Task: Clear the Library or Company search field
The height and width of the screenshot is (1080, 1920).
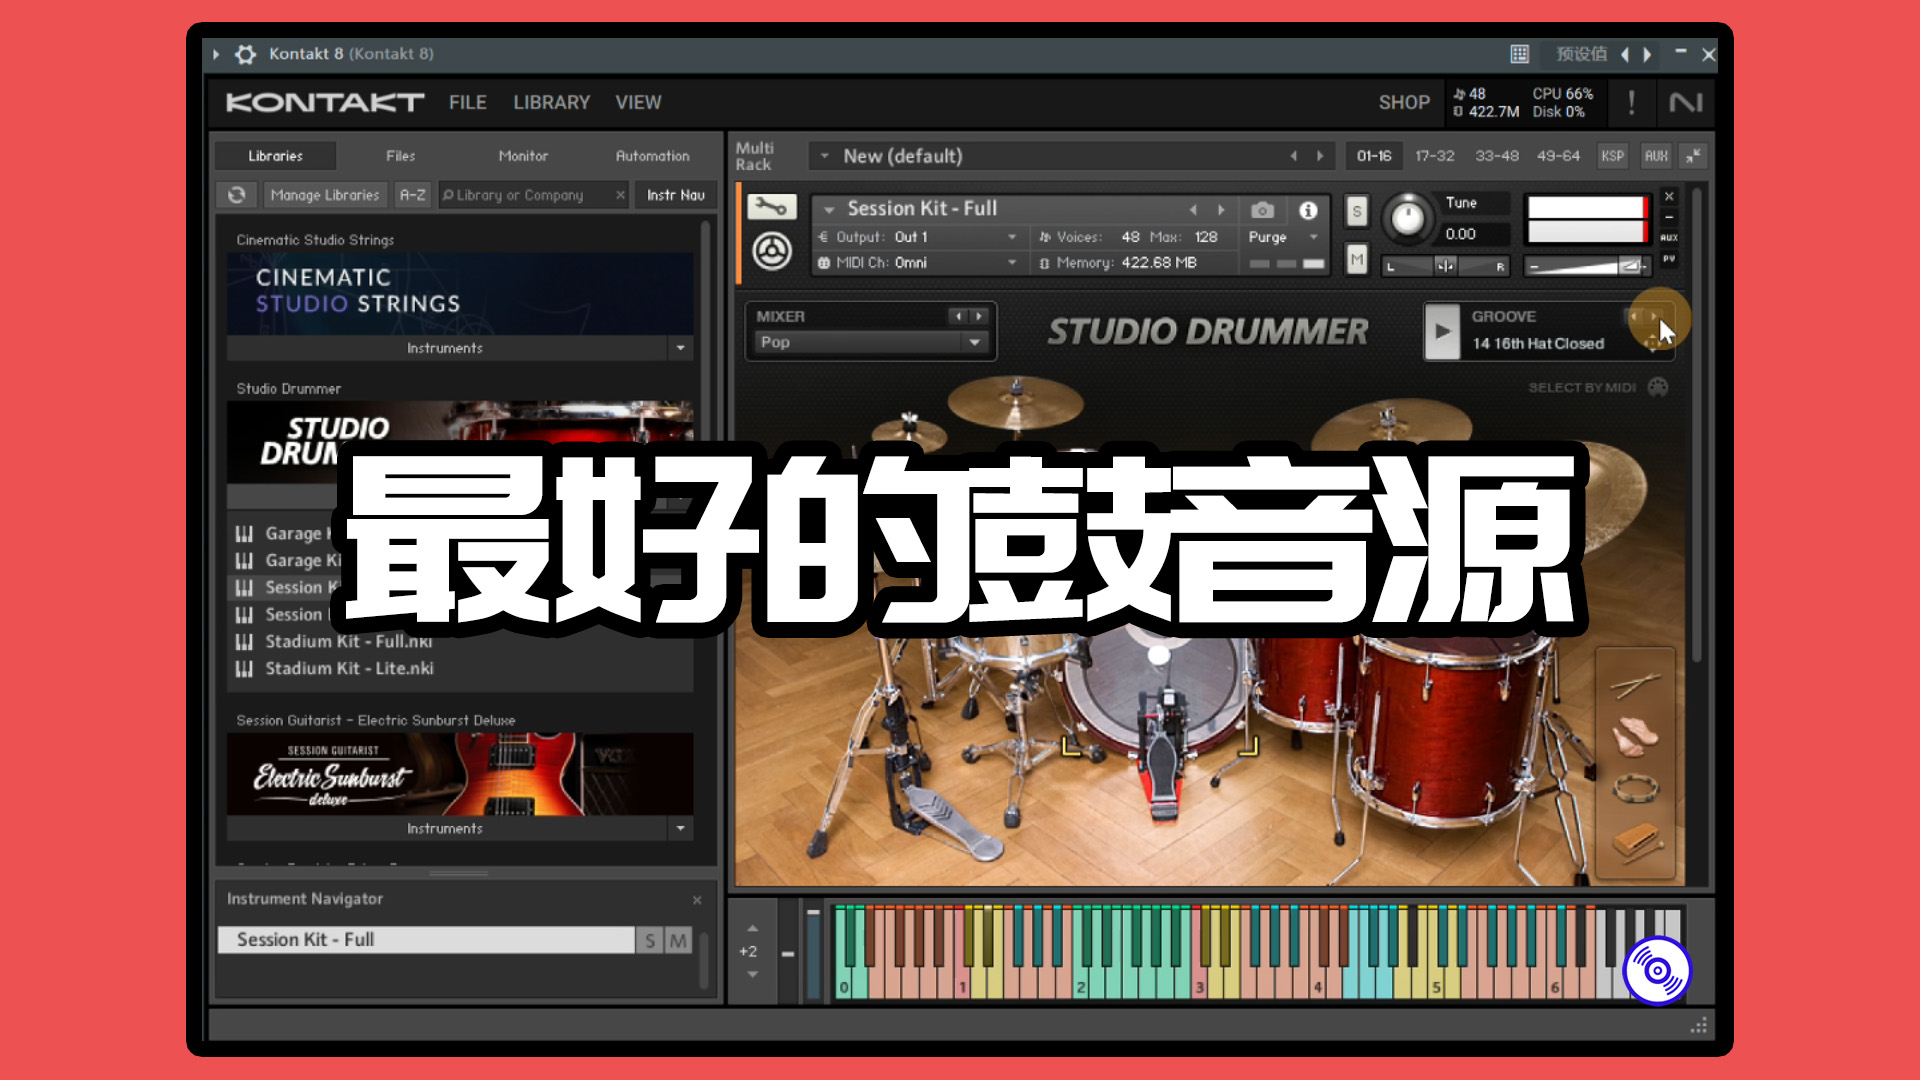Action: pos(620,195)
